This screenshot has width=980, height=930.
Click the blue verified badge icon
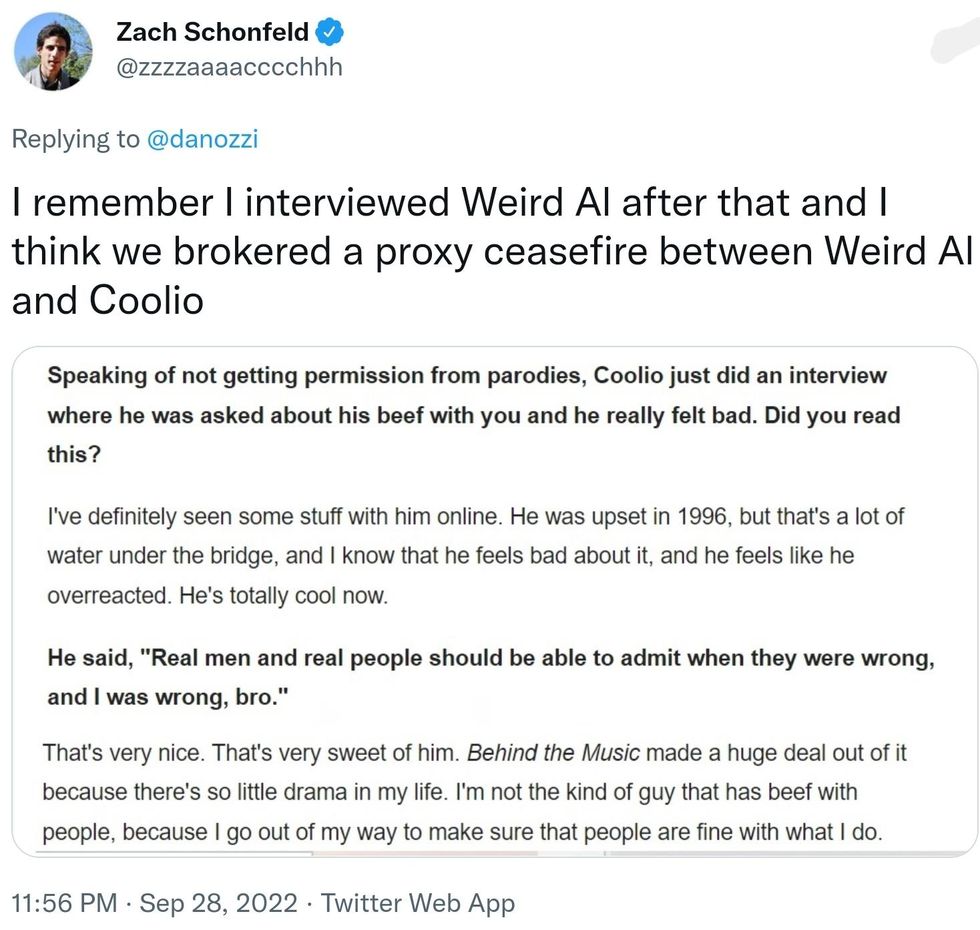tap(330, 32)
